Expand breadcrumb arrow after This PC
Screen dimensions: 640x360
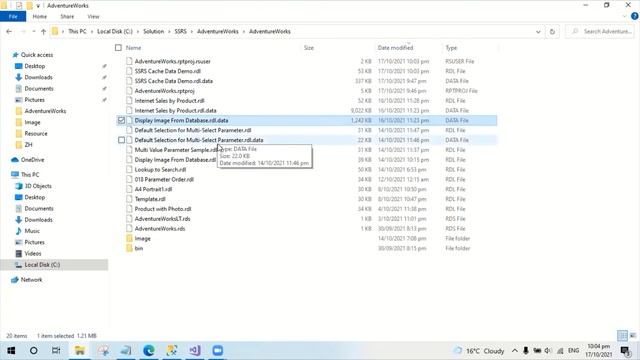tap(91, 31)
